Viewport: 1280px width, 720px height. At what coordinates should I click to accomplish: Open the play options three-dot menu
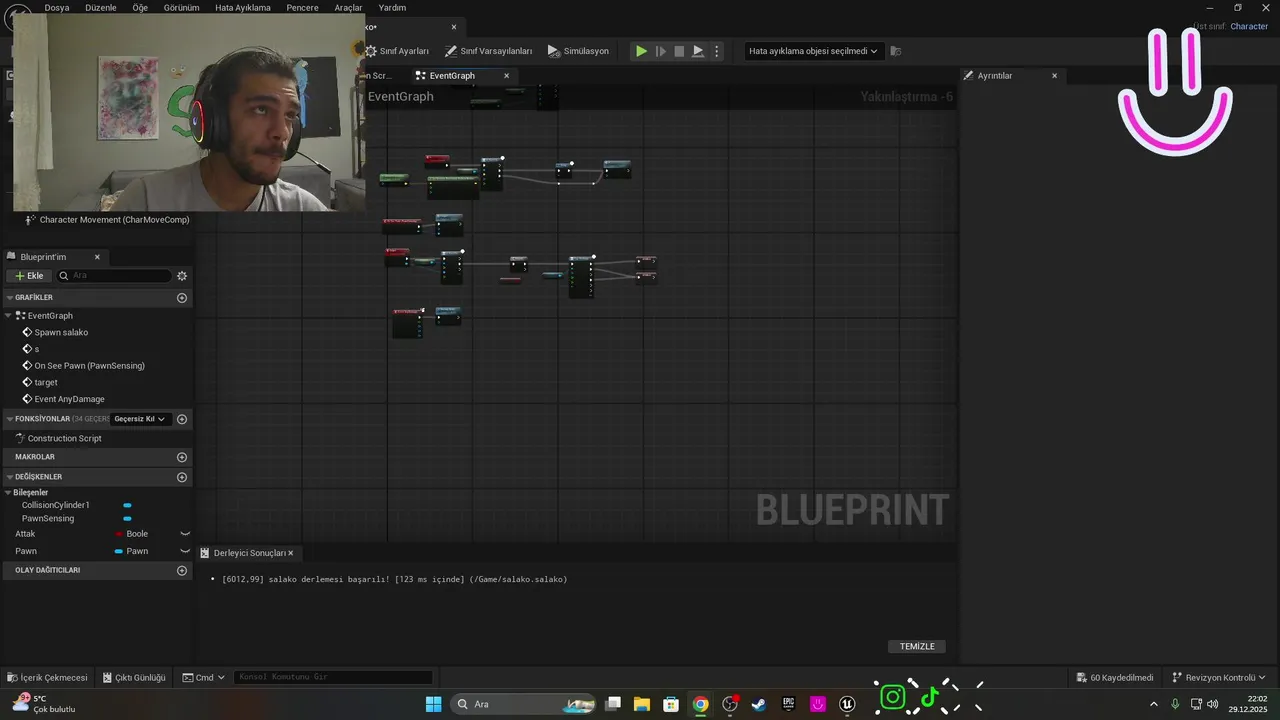pos(716,51)
